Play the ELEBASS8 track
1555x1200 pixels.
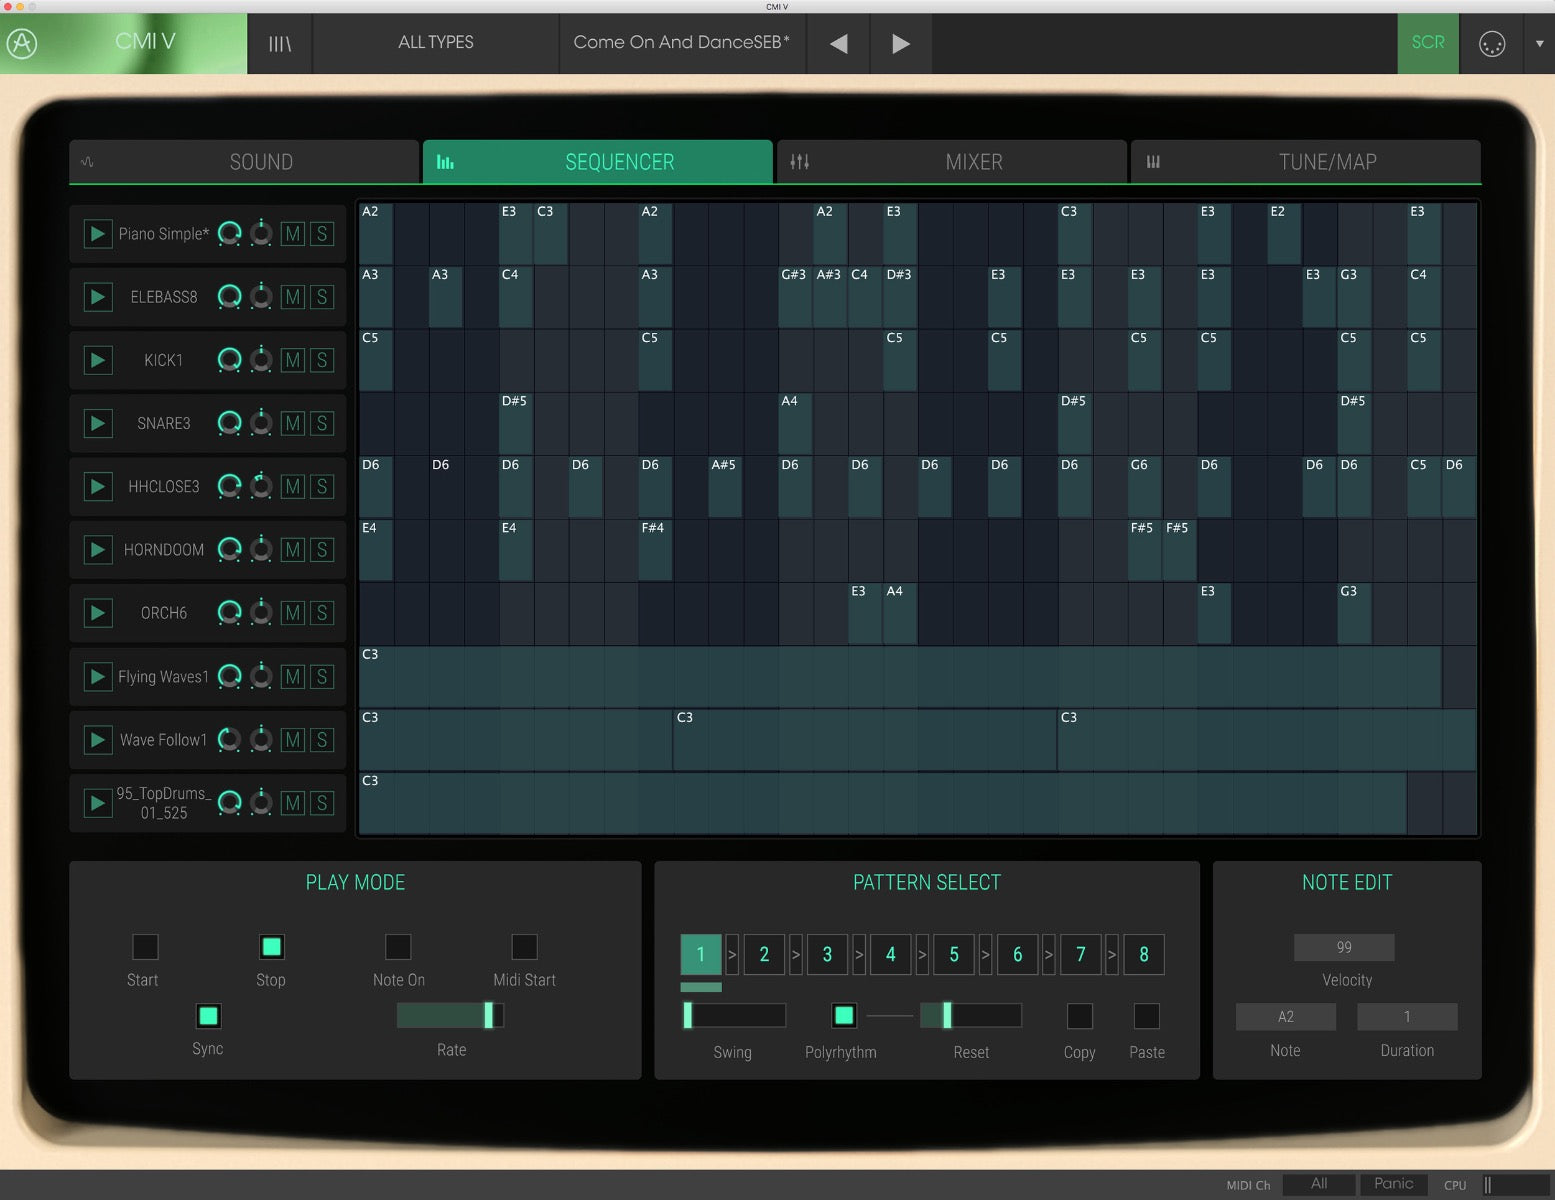[97, 297]
